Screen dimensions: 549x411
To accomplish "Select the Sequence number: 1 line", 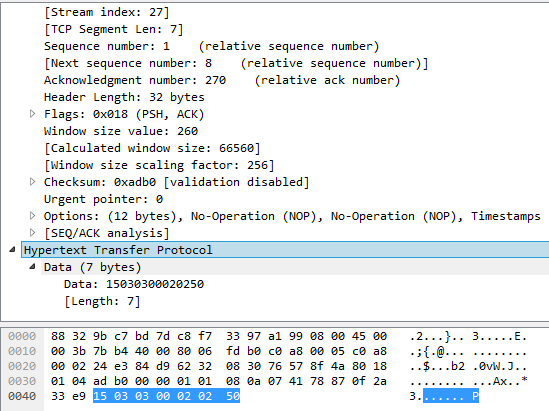I will (x=211, y=46).
